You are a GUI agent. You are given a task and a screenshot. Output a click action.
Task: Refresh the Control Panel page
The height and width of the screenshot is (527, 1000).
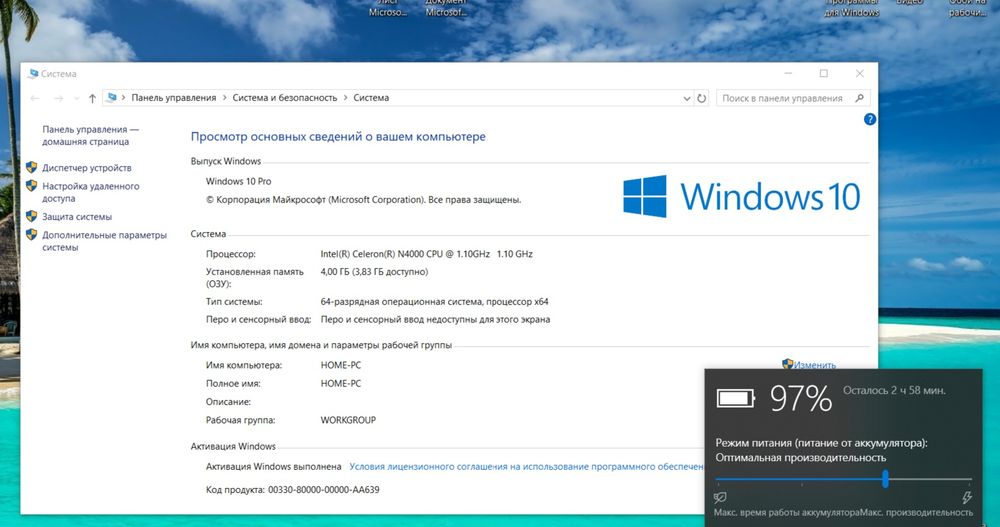(702, 98)
